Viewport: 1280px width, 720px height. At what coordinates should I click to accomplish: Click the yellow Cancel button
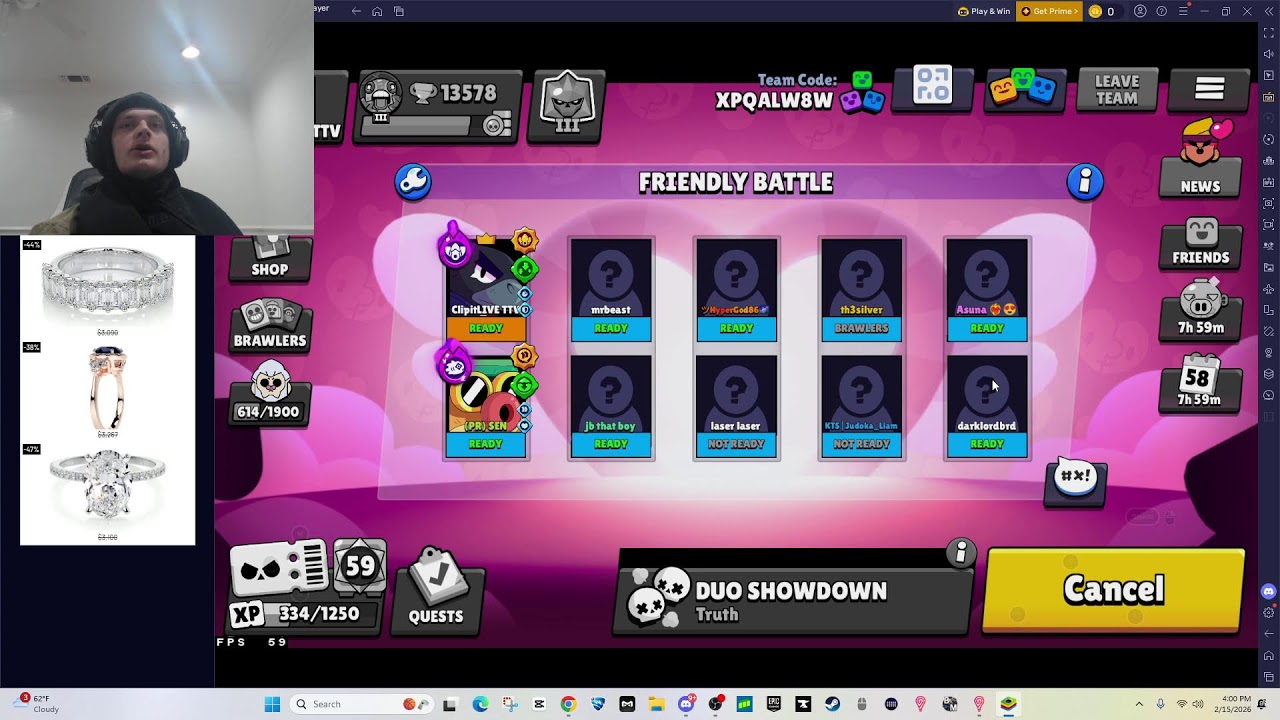tap(1114, 591)
